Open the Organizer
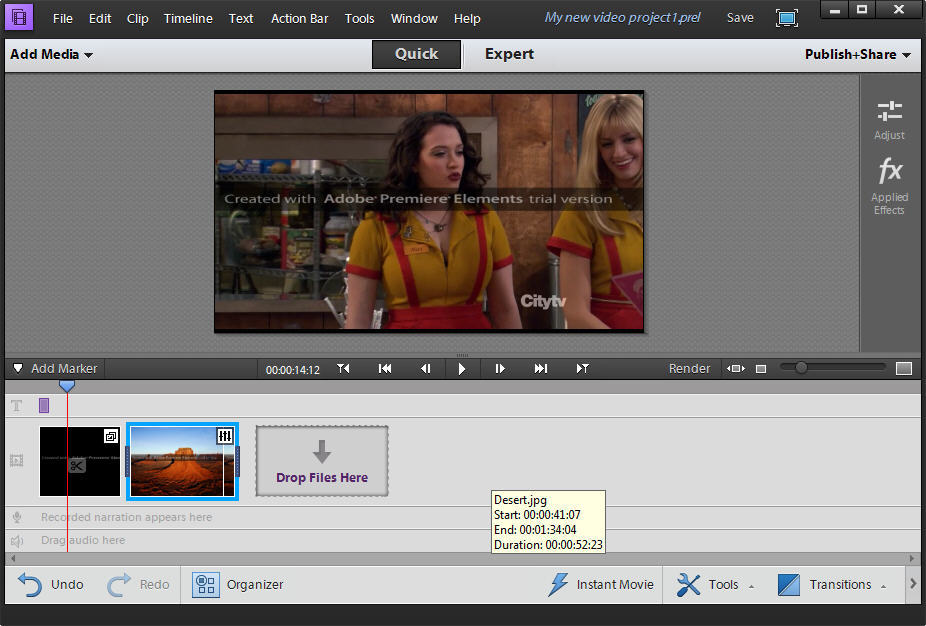The height and width of the screenshot is (626, 926). click(238, 585)
